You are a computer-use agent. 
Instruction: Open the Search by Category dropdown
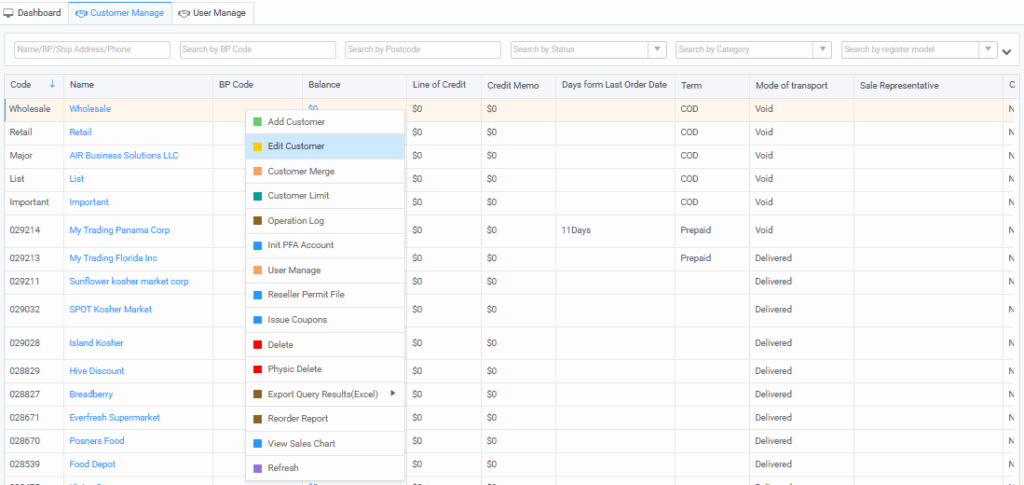click(x=822, y=49)
